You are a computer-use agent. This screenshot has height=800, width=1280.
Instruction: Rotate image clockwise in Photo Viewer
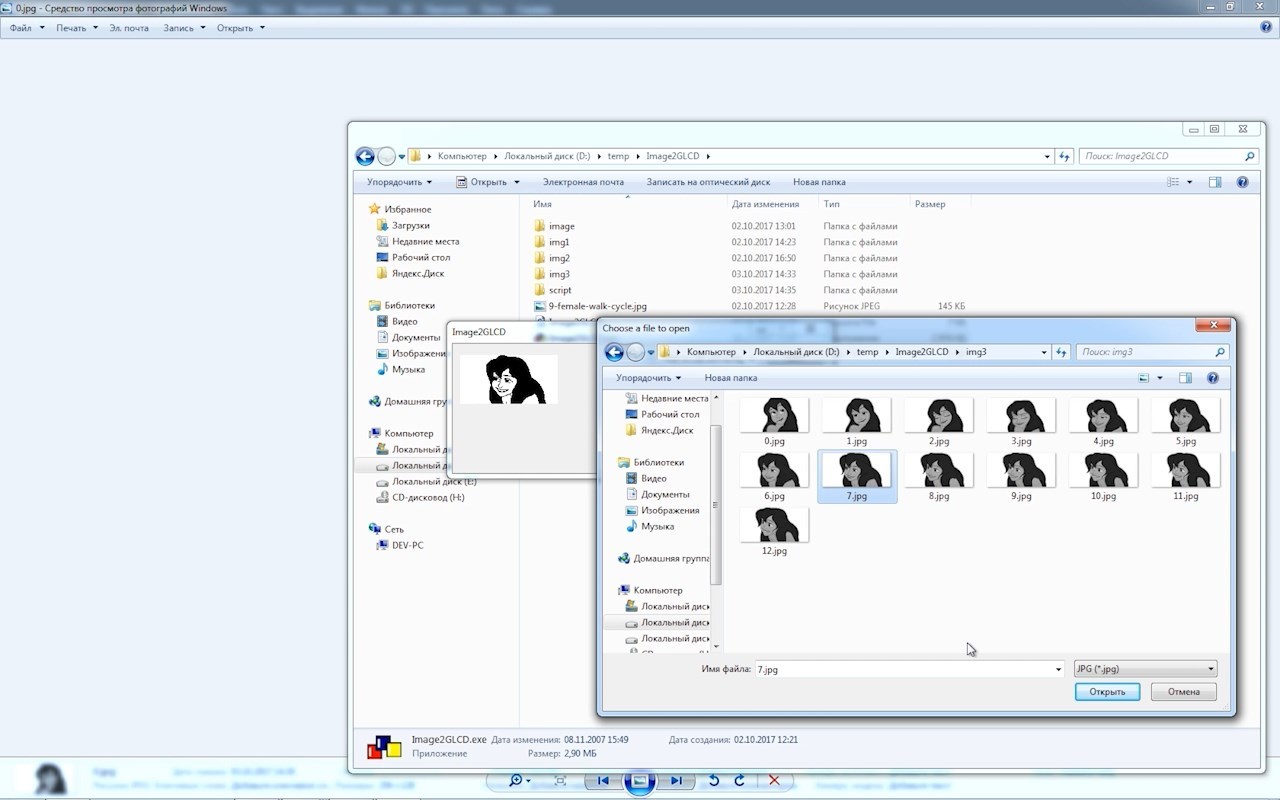(x=740, y=781)
